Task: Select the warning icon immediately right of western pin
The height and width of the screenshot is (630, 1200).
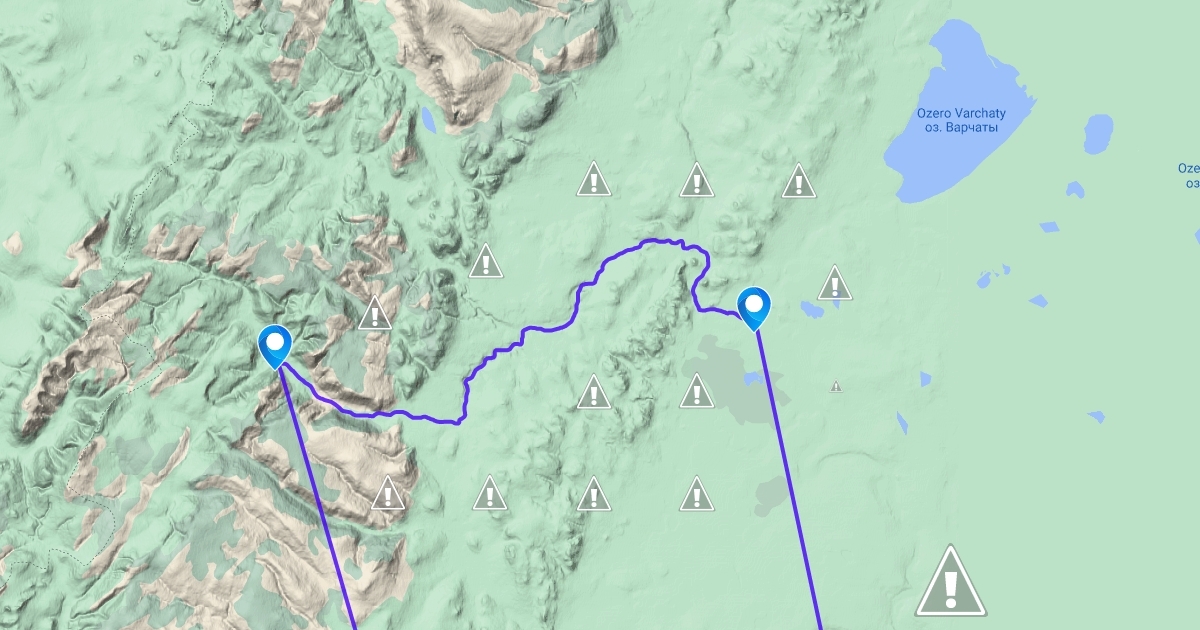Action: point(375,313)
